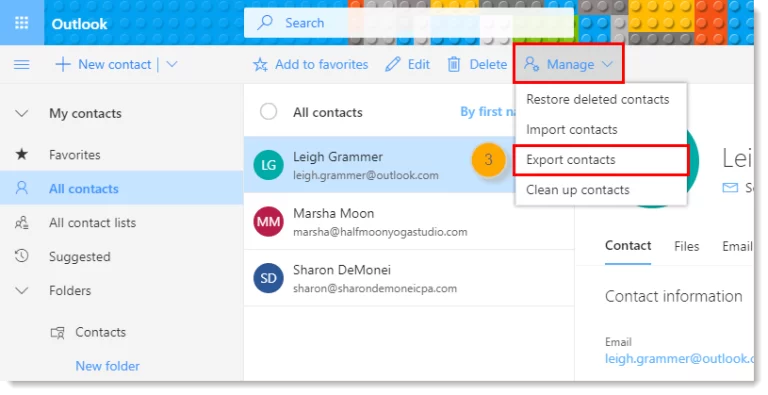Open the app launcher grid icon

22,23
